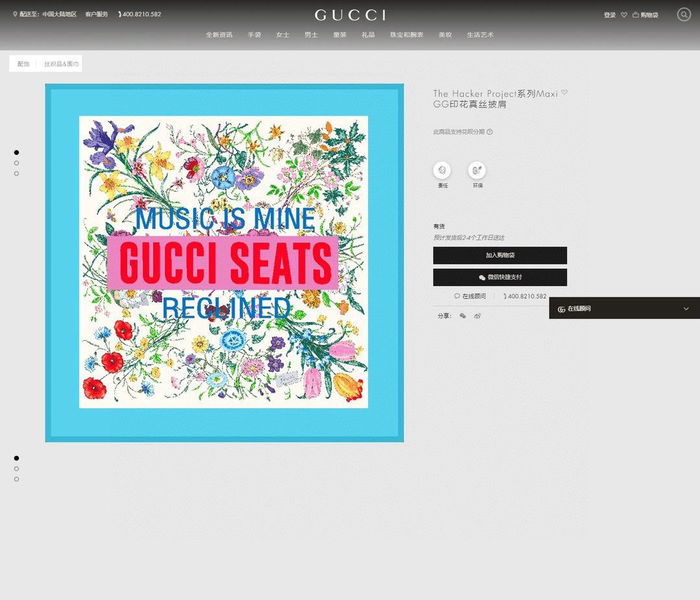
Task: Select filled dot in upper image pager
Action: tap(17, 152)
